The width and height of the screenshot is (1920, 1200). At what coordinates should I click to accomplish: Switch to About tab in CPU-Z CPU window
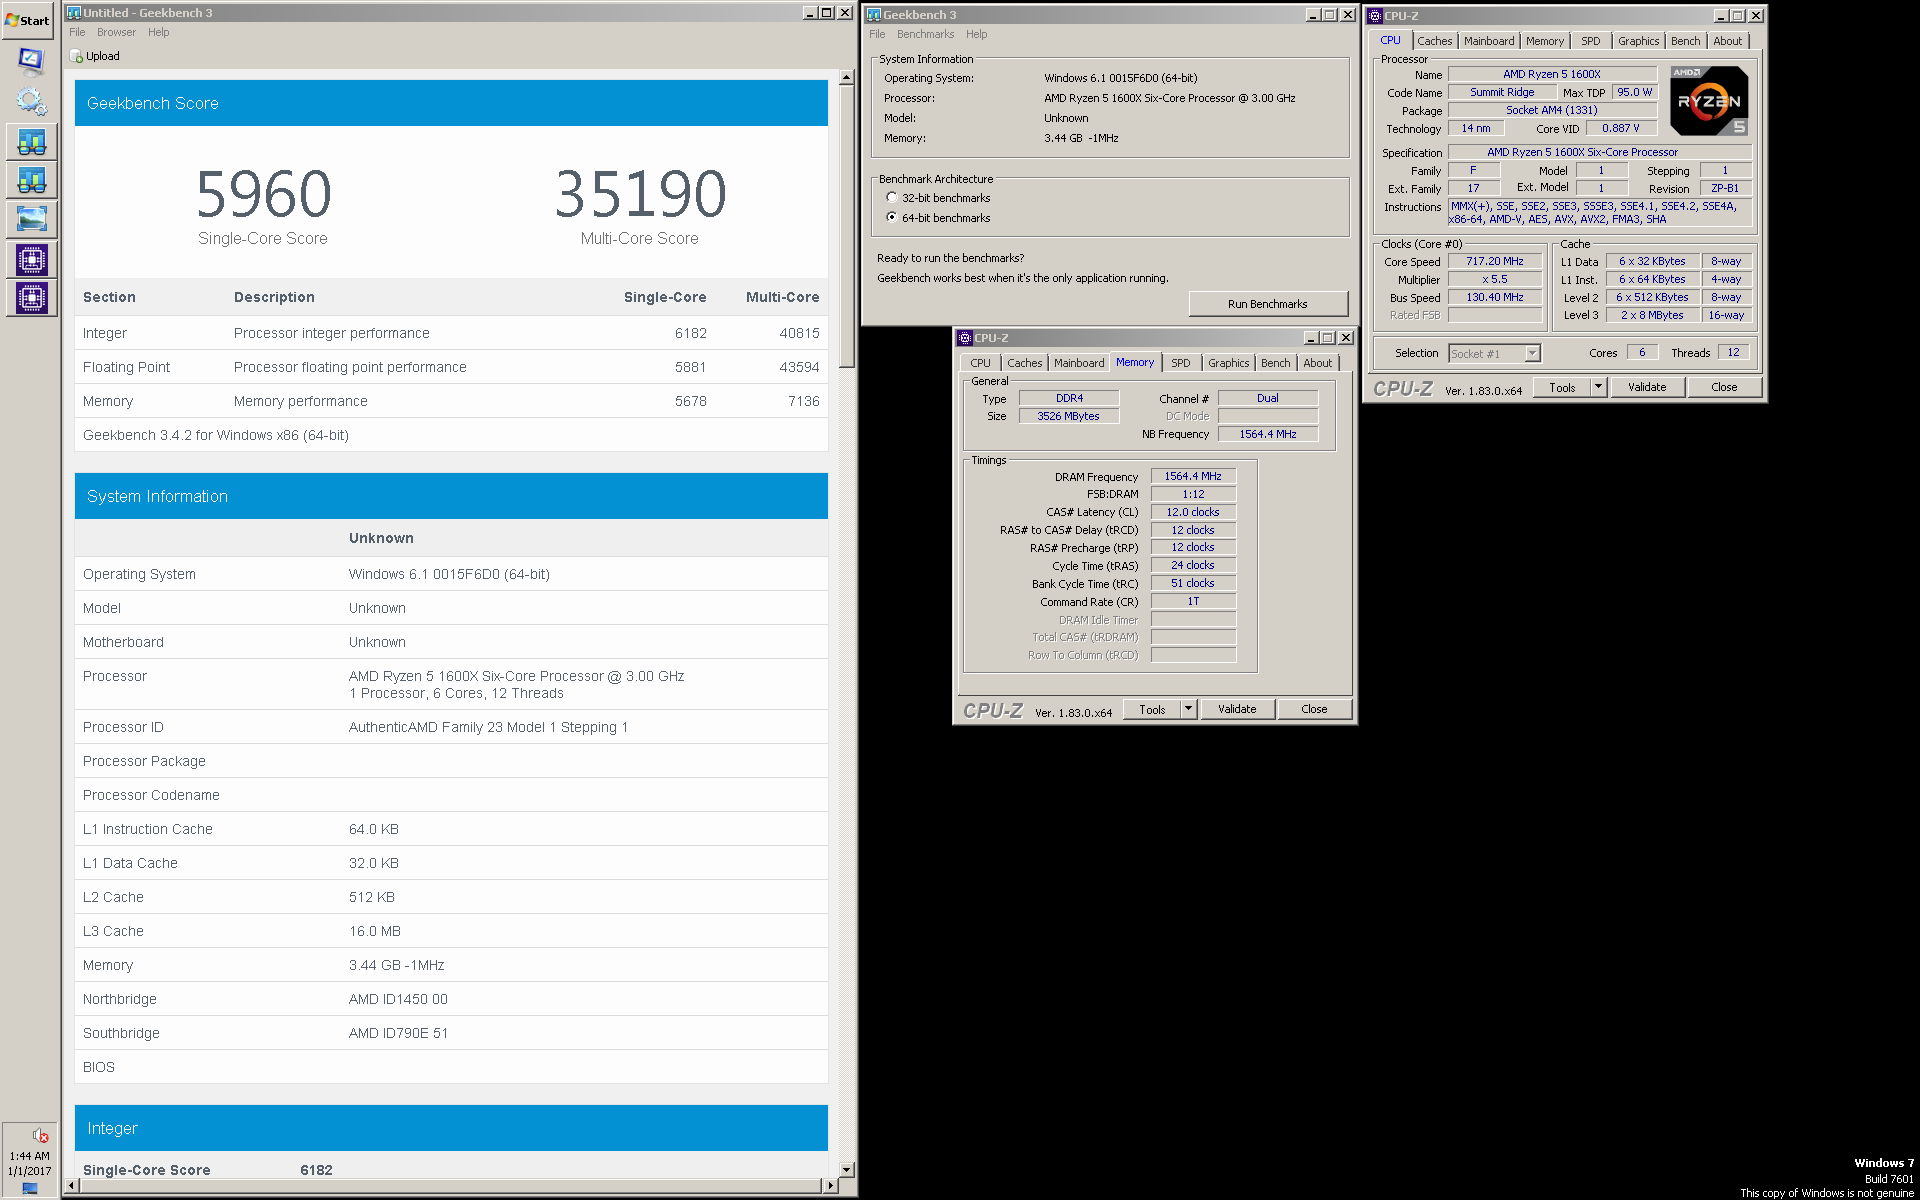pos(1728,41)
